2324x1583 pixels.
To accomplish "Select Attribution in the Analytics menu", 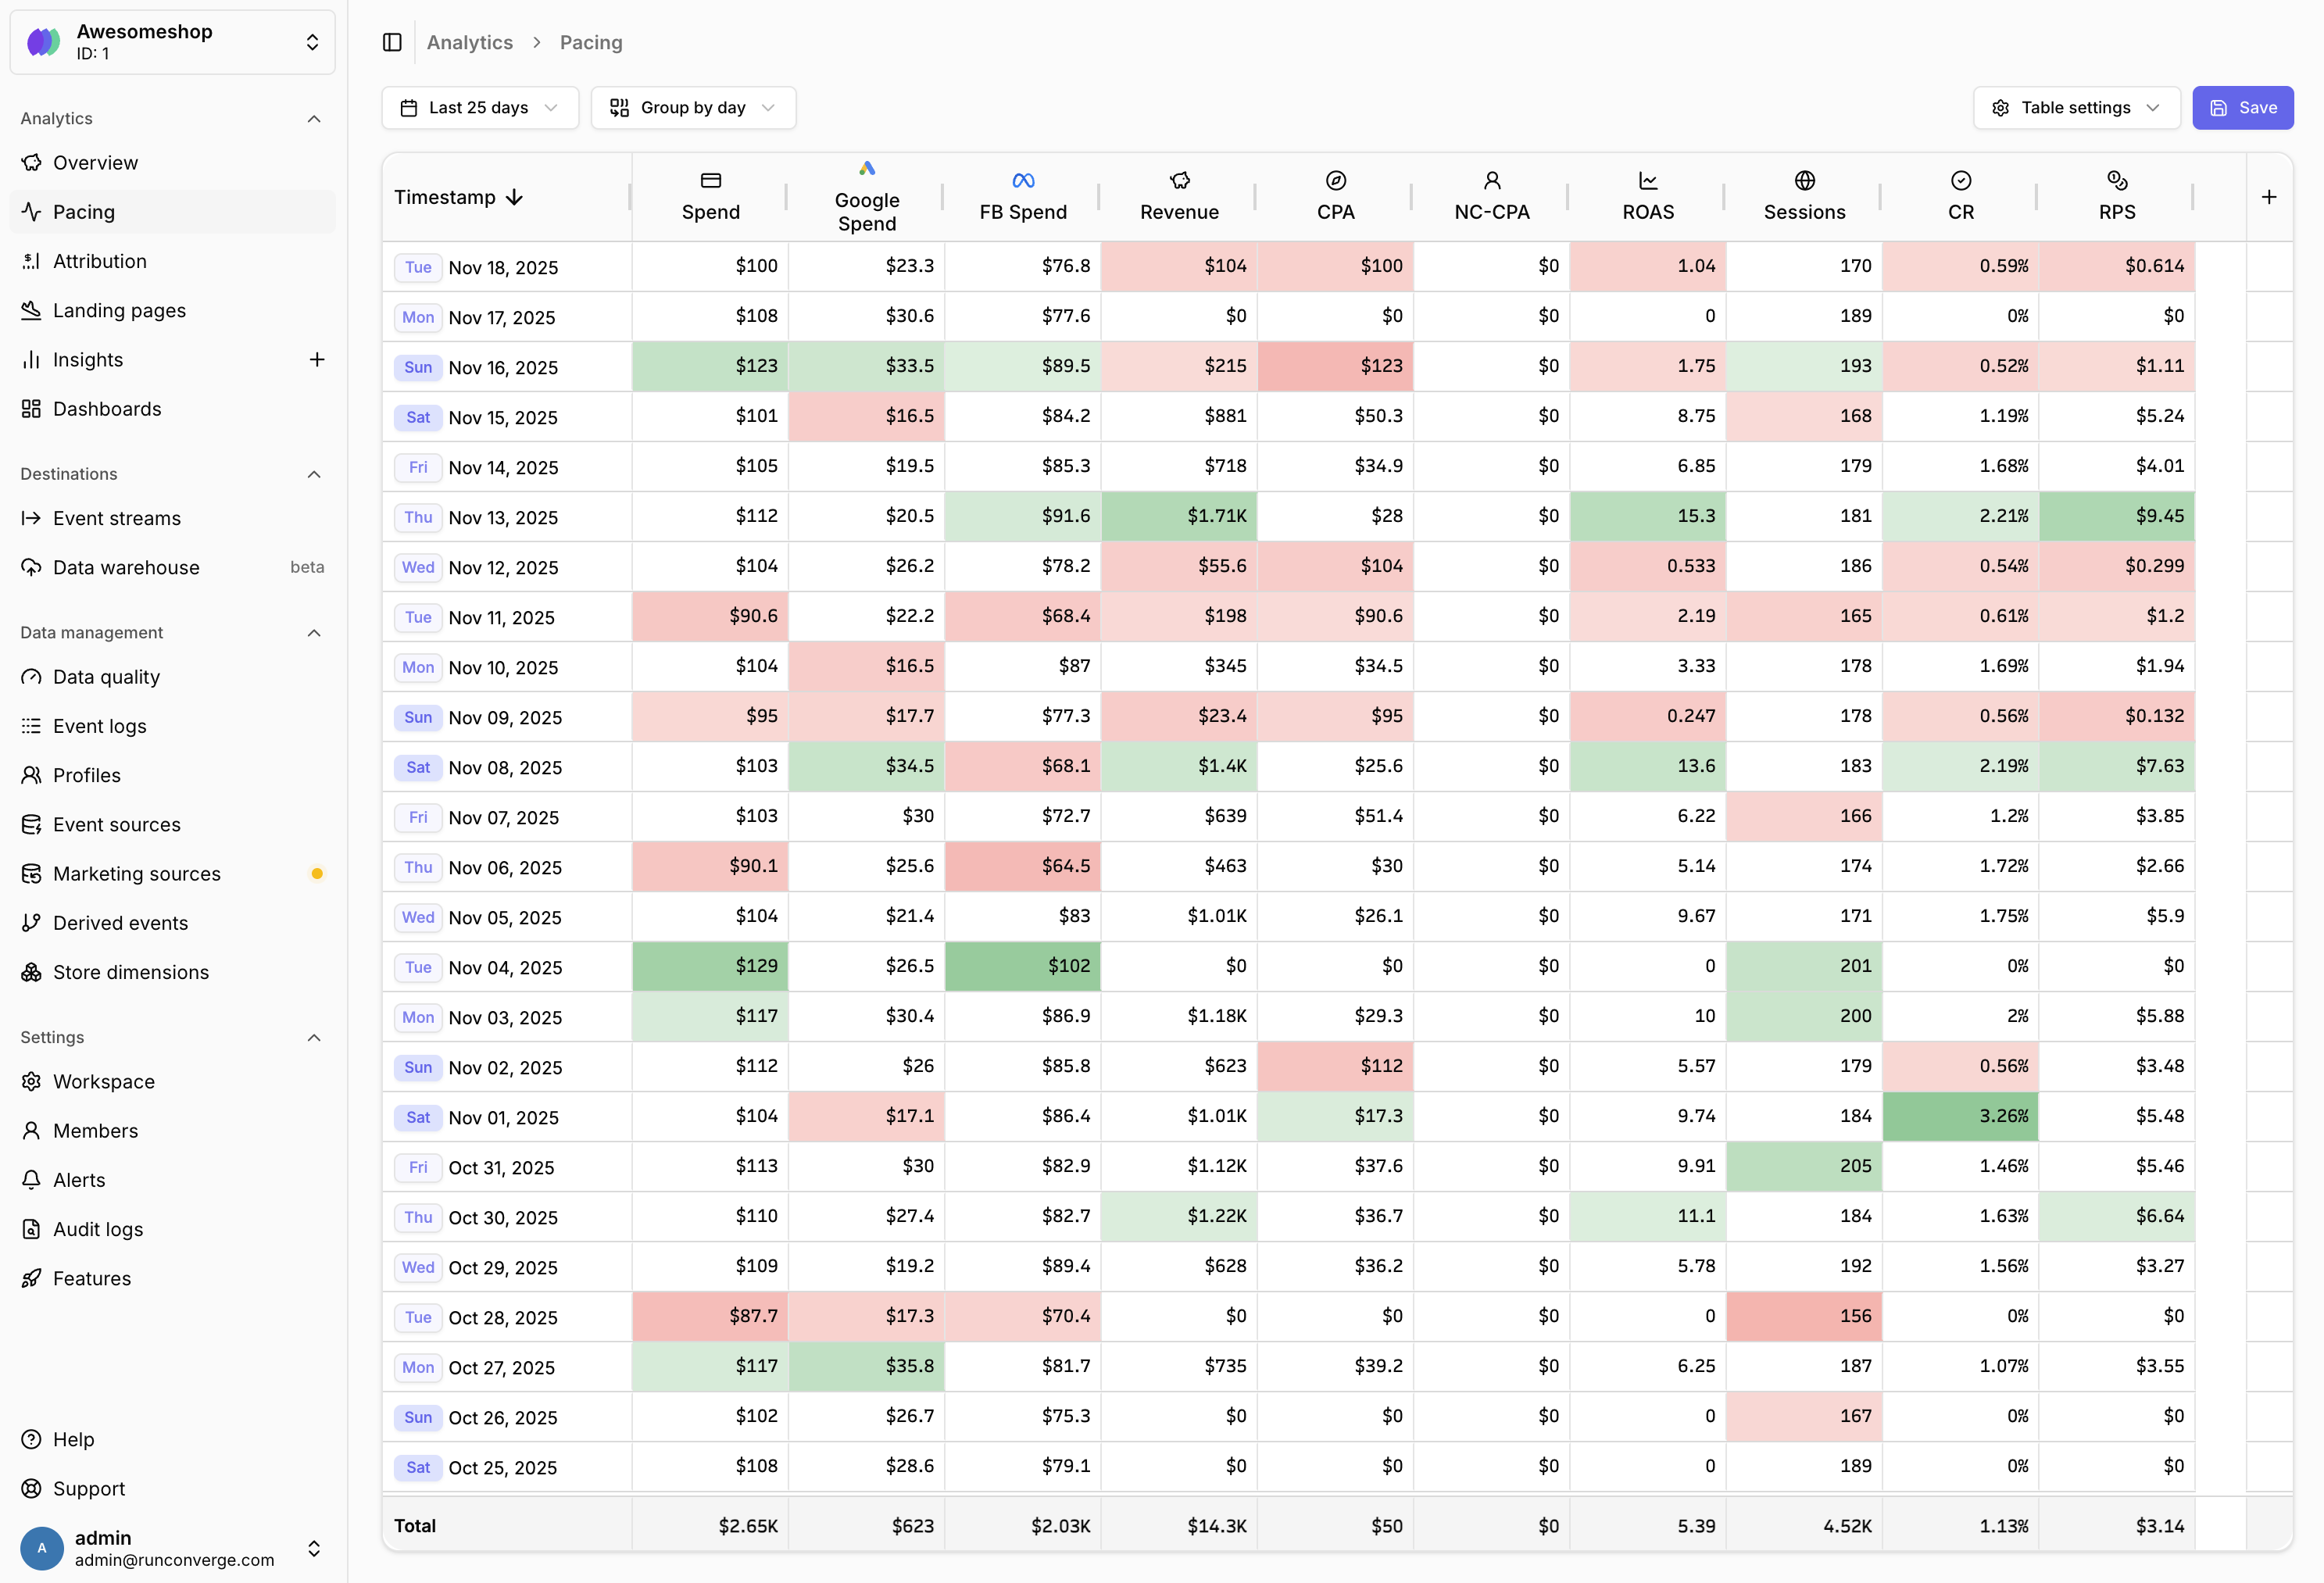I will [100, 260].
